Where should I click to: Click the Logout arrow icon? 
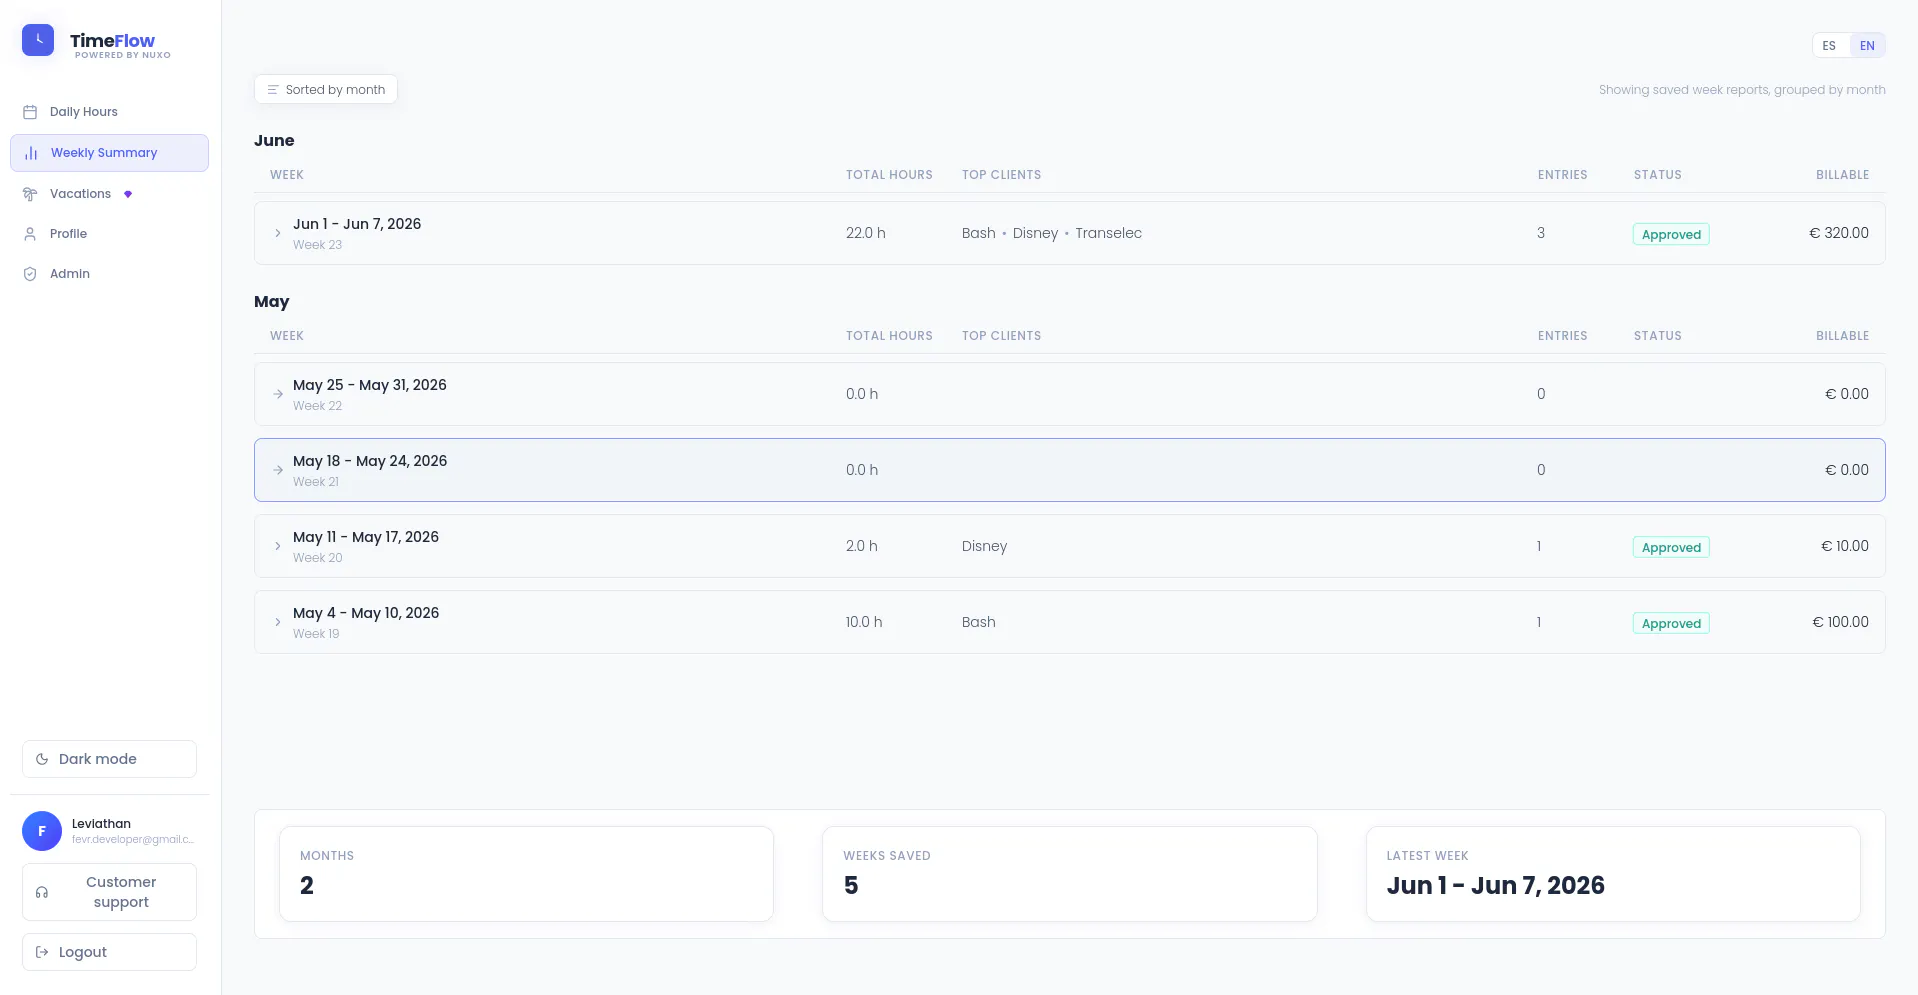(x=42, y=952)
